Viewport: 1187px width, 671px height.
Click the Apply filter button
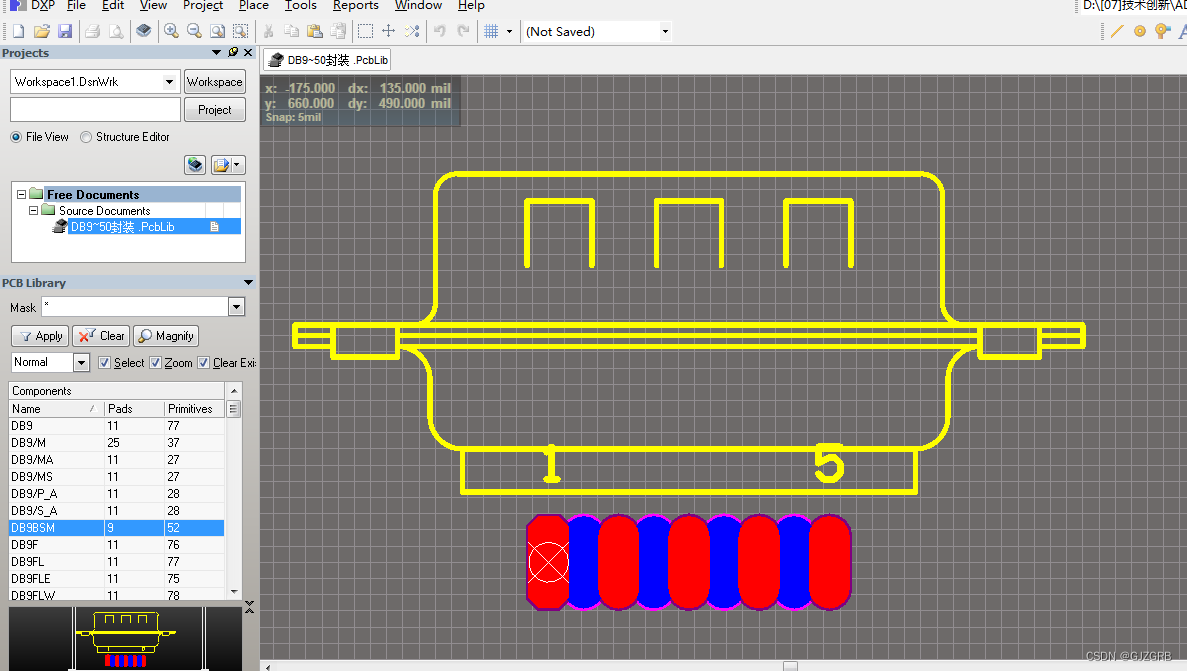tap(40, 336)
